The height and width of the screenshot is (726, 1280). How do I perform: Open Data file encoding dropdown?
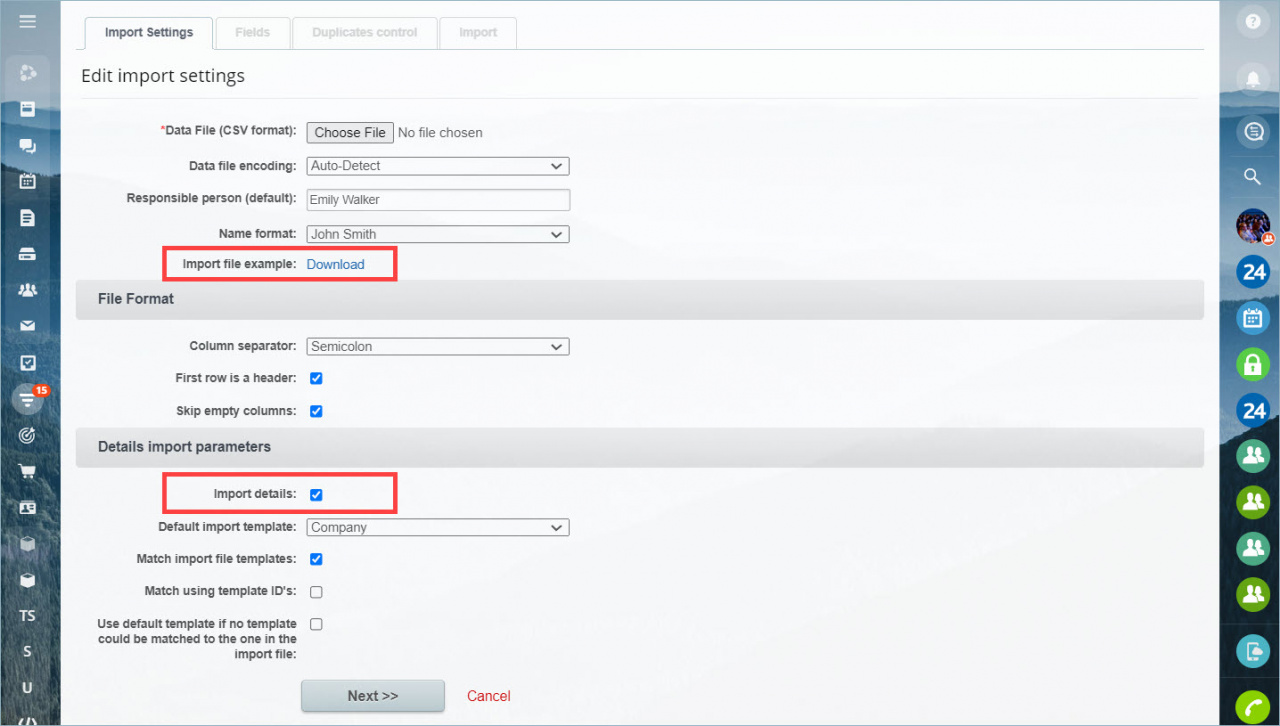(x=438, y=166)
